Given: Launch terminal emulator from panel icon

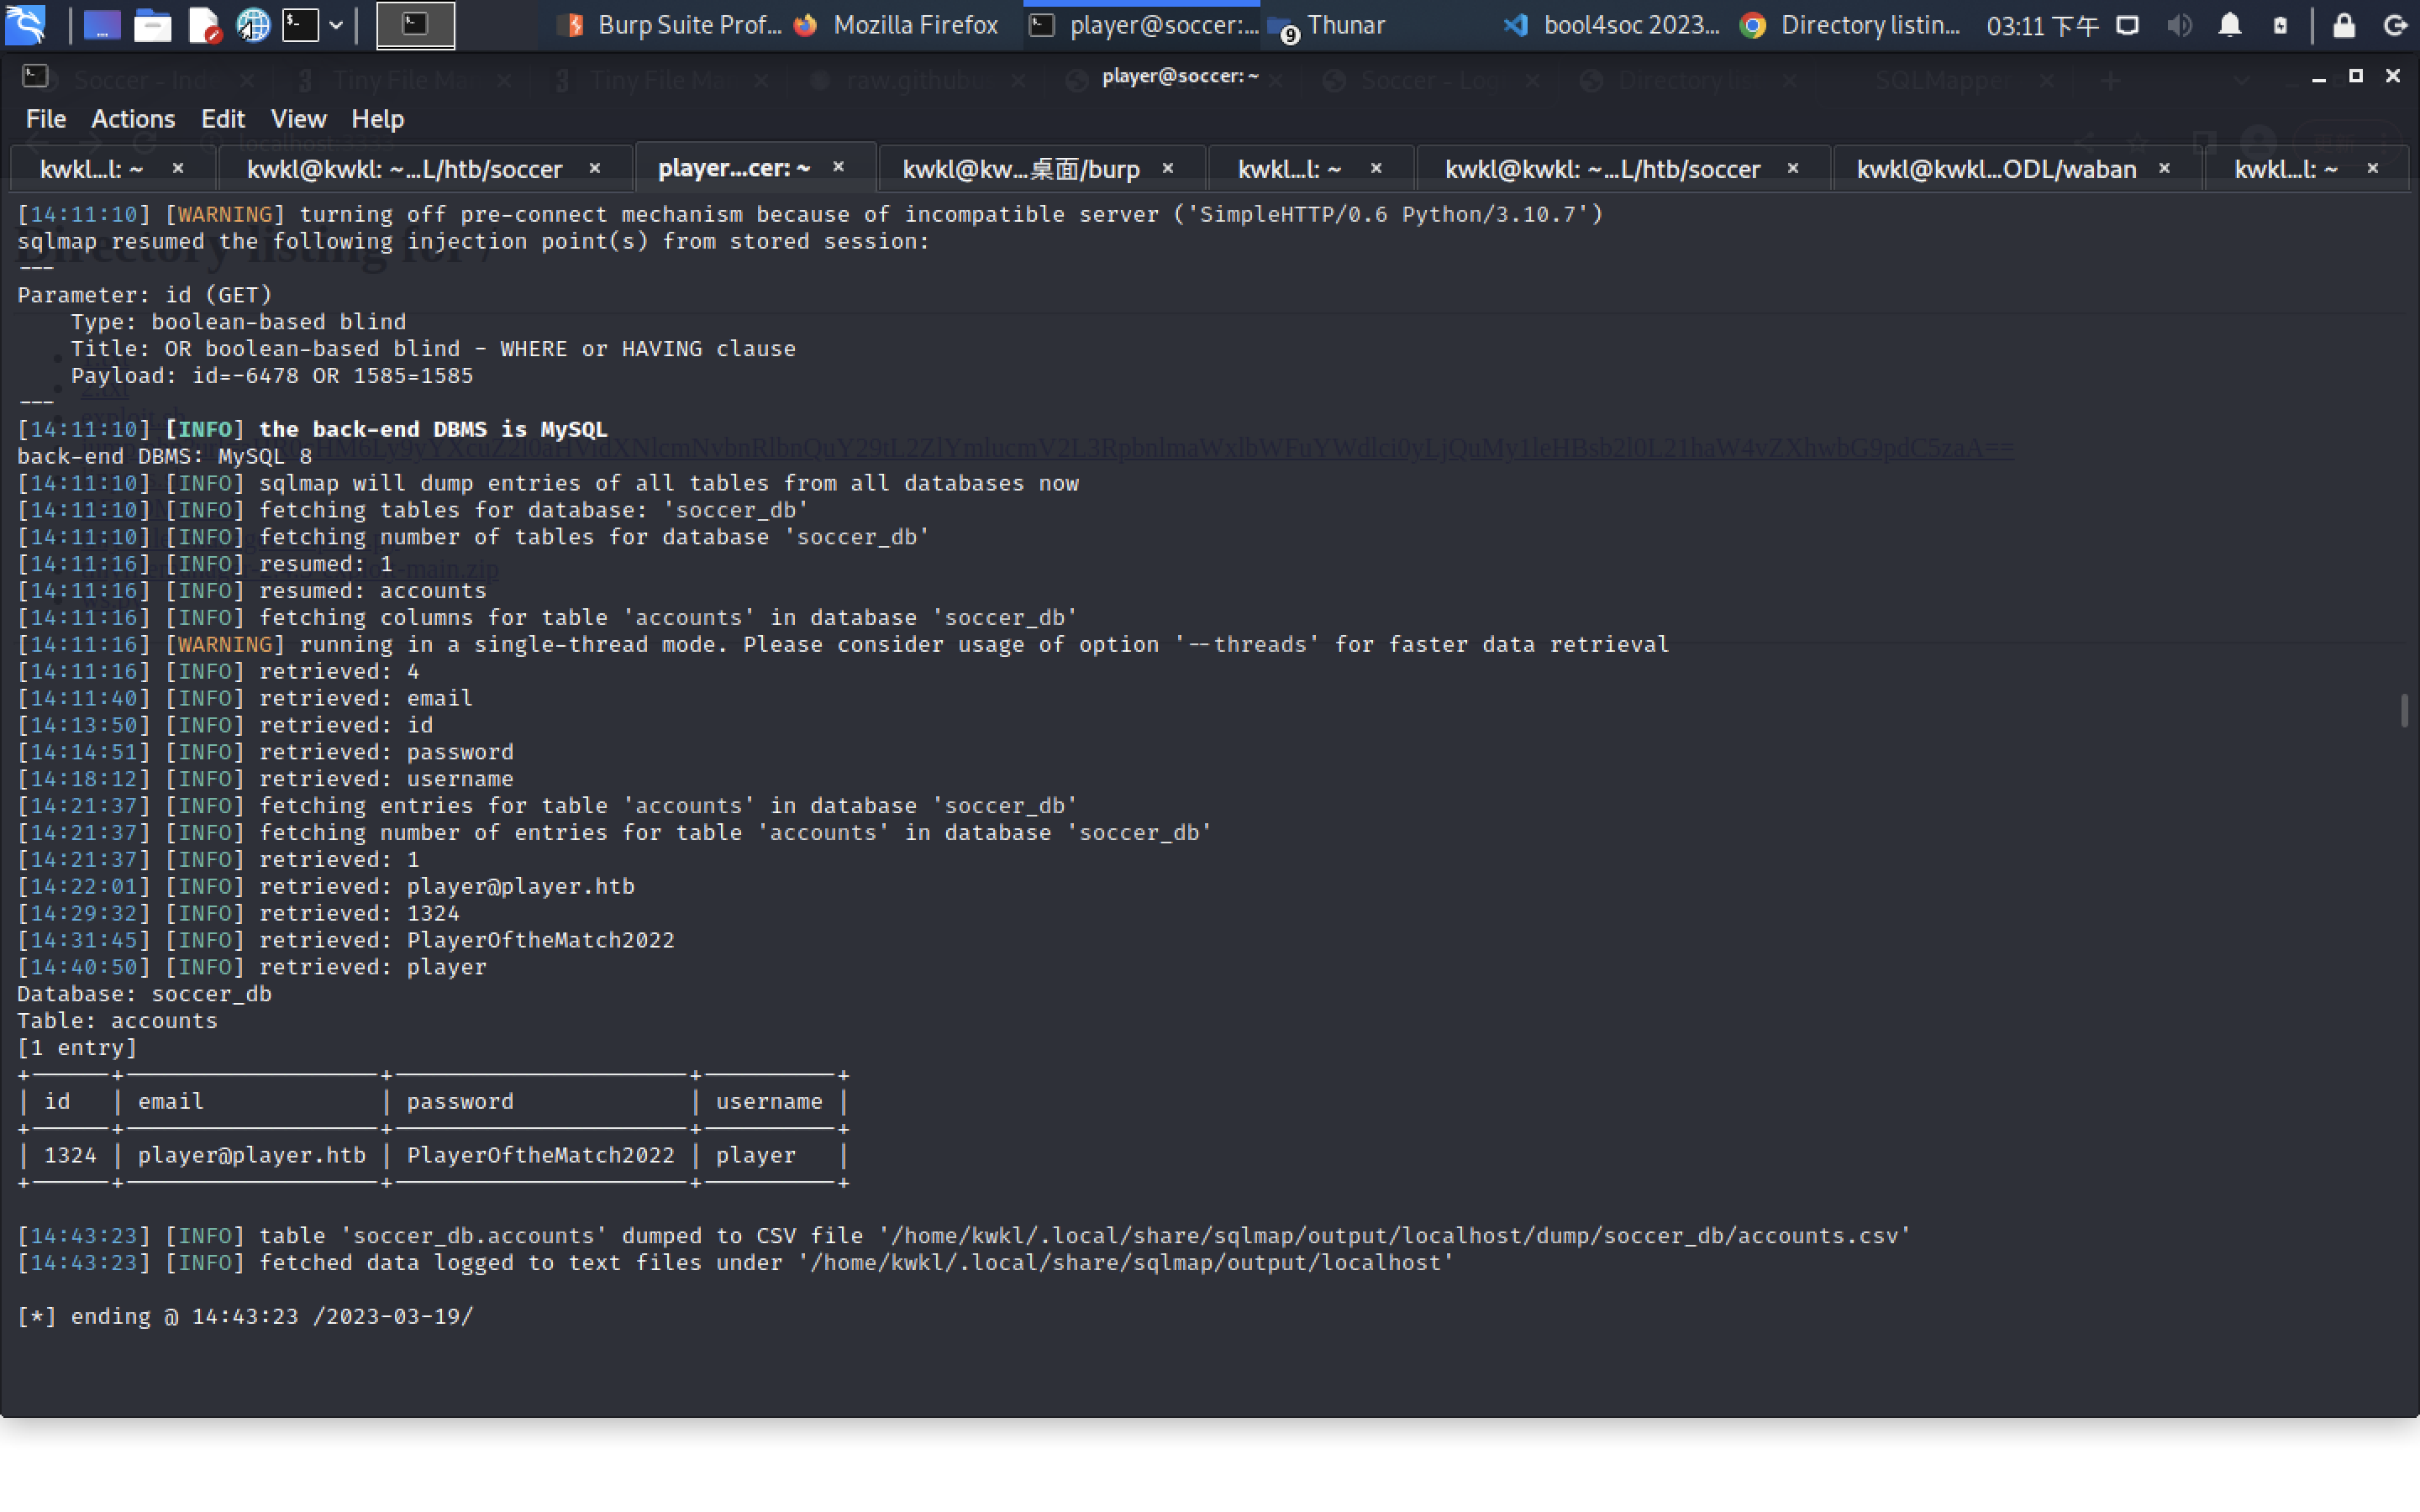Looking at the screenshot, I should point(300,25).
